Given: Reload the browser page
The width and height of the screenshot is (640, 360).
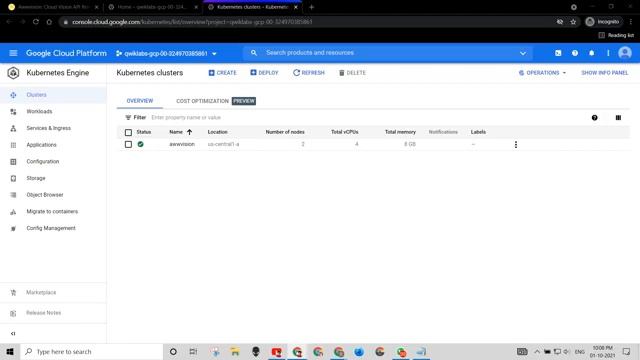Looking at the screenshot, I should [36, 22].
